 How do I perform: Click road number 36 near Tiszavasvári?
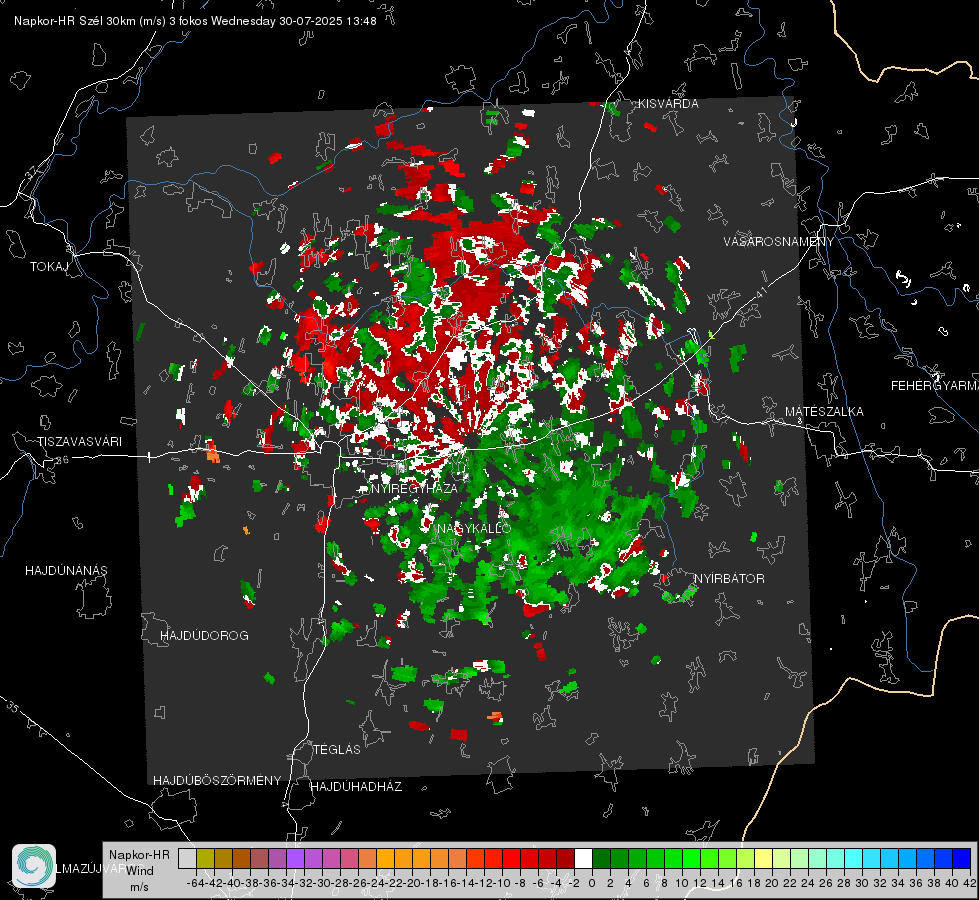coord(62,460)
